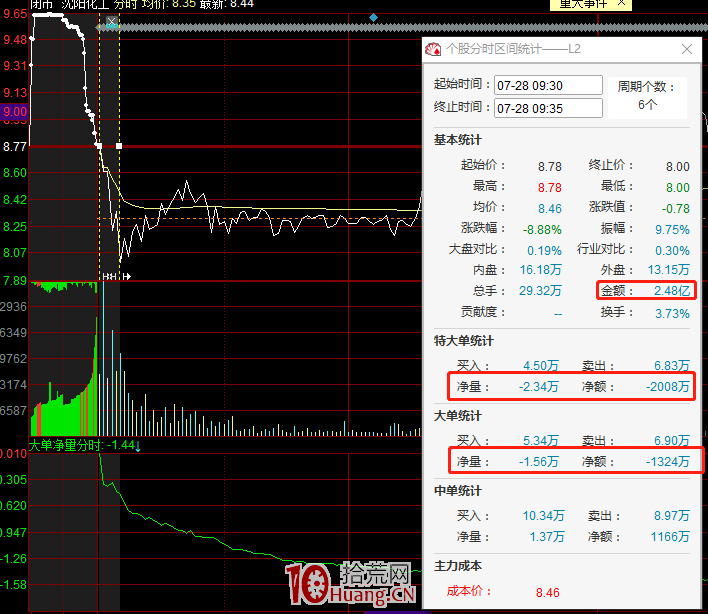Grab the right white square range handle
708x614 pixels.
[x=119, y=146]
